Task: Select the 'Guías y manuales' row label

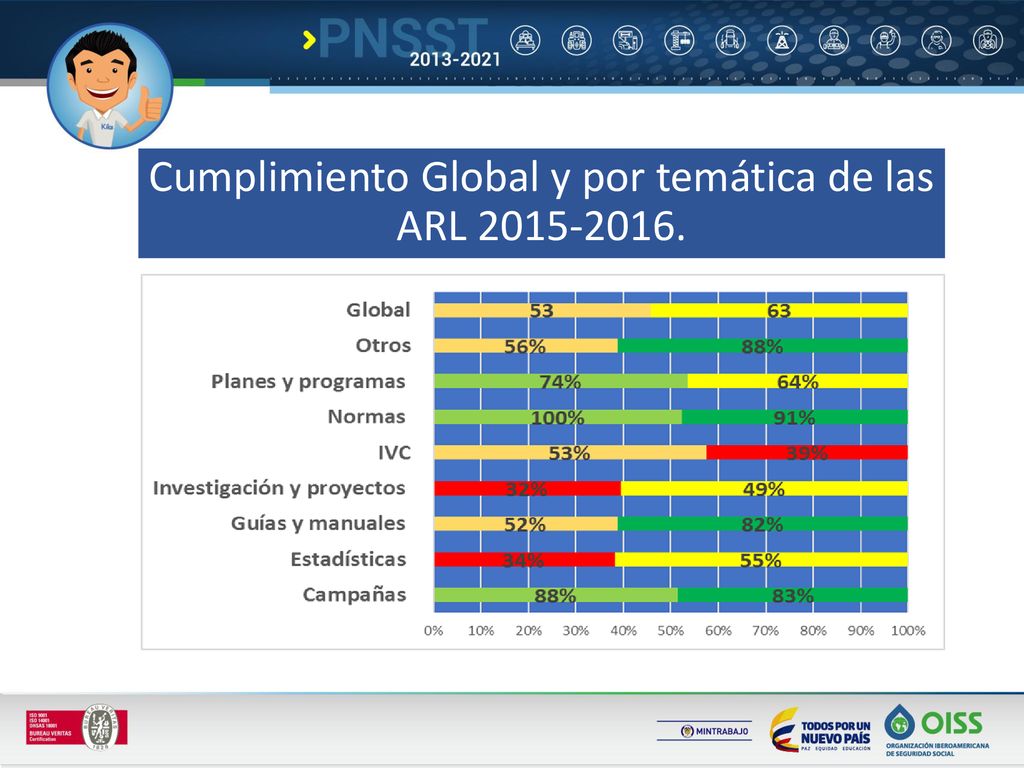Action: coord(318,524)
